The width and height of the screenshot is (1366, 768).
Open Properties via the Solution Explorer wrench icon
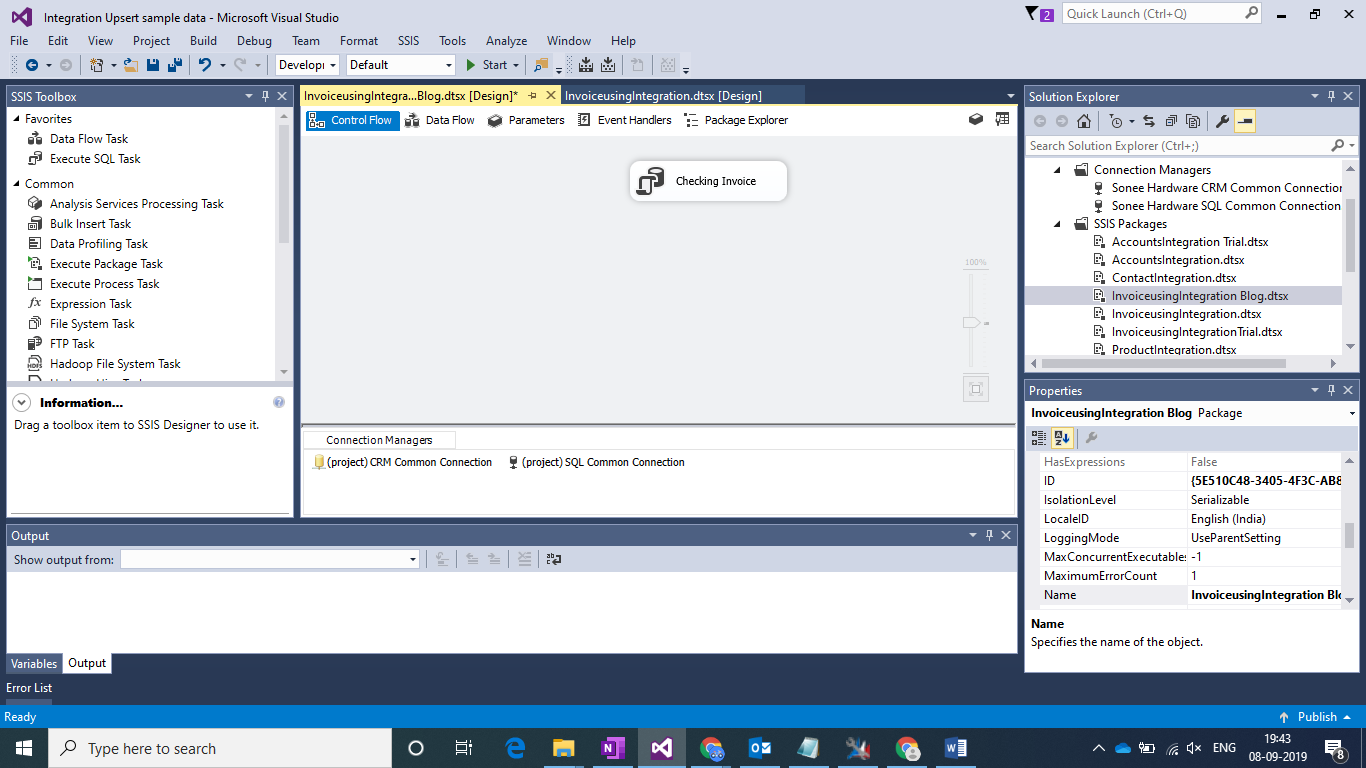[x=1222, y=121]
